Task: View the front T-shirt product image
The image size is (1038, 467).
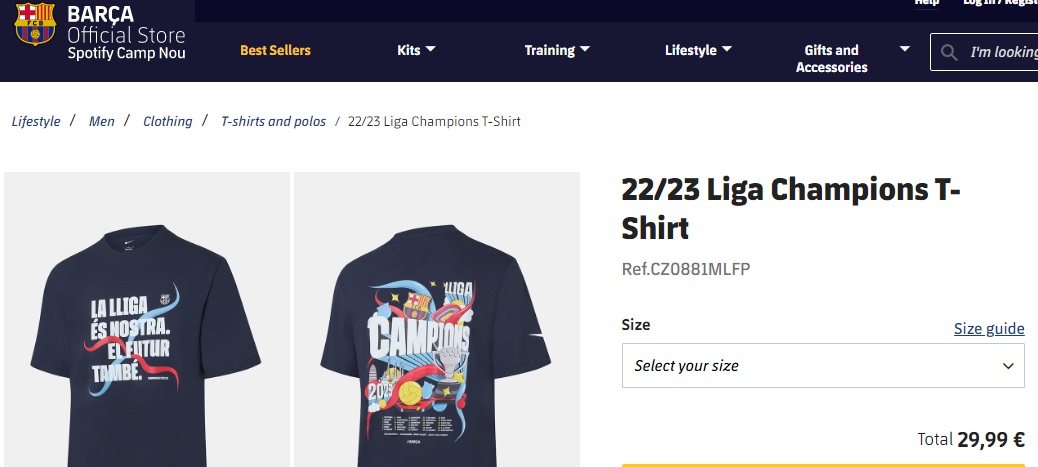Action: point(147,319)
